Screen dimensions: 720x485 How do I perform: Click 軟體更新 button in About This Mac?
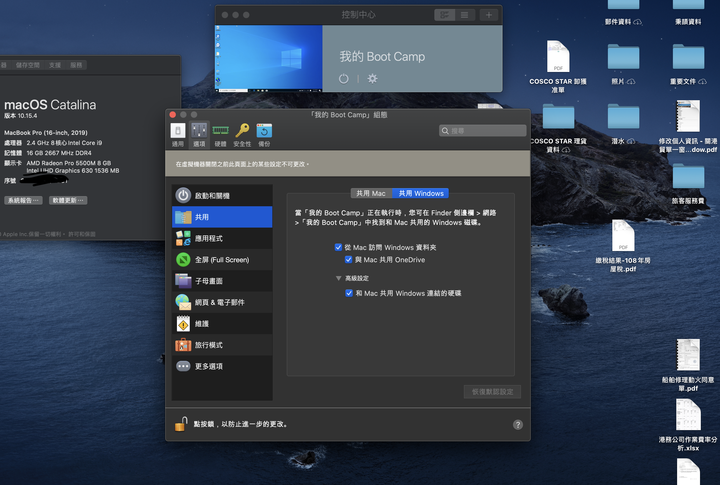coord(68,200)
